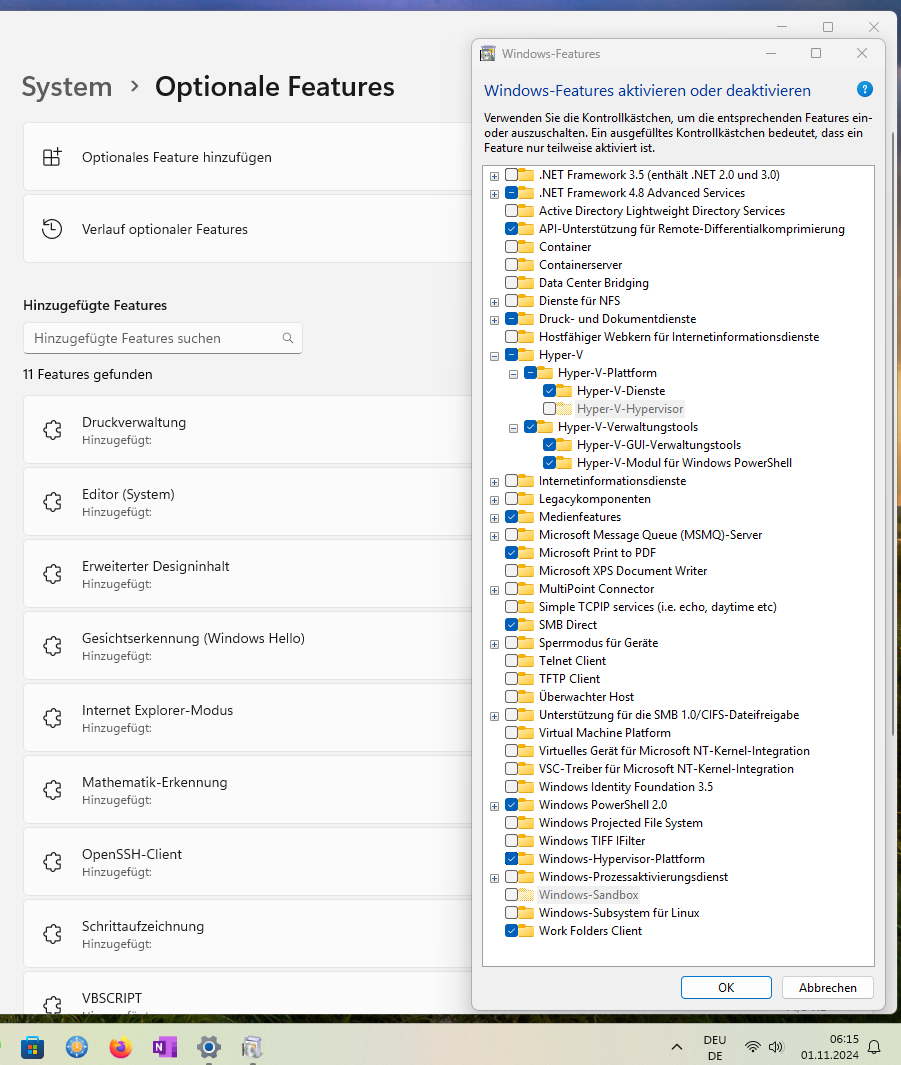This screenshot has width=901, height=1065.
Task: Expand the Windows PowerShell 2.0 node
Action: click(494, 806)
